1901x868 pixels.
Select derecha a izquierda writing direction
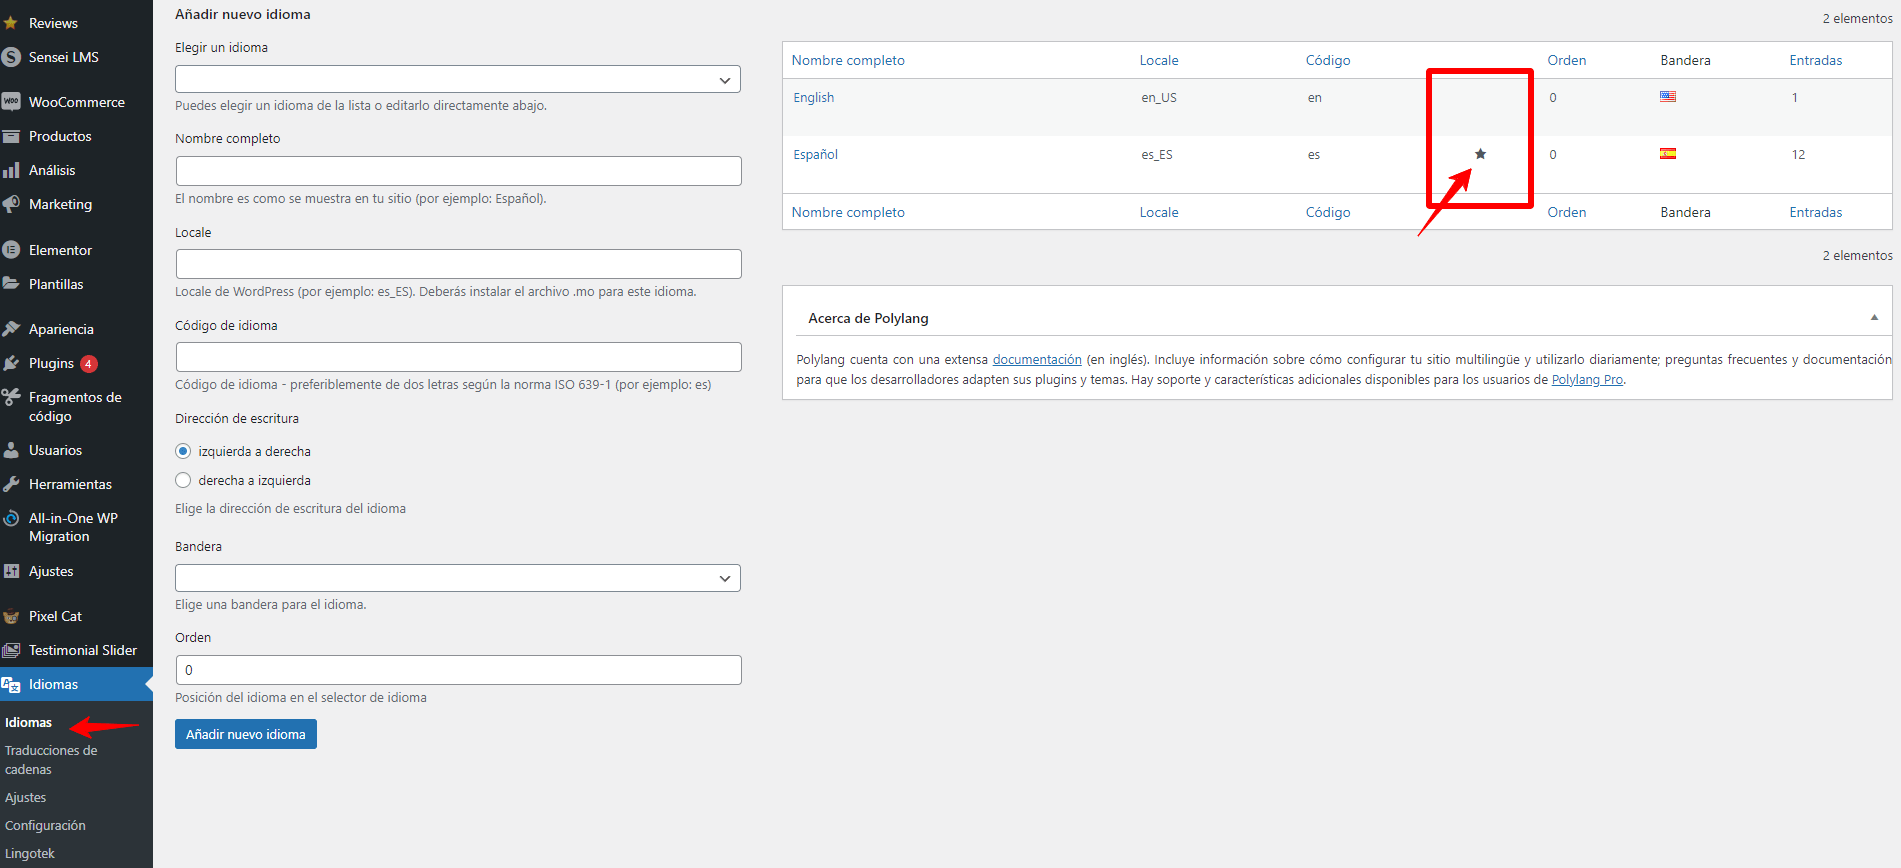coord(183,480)
